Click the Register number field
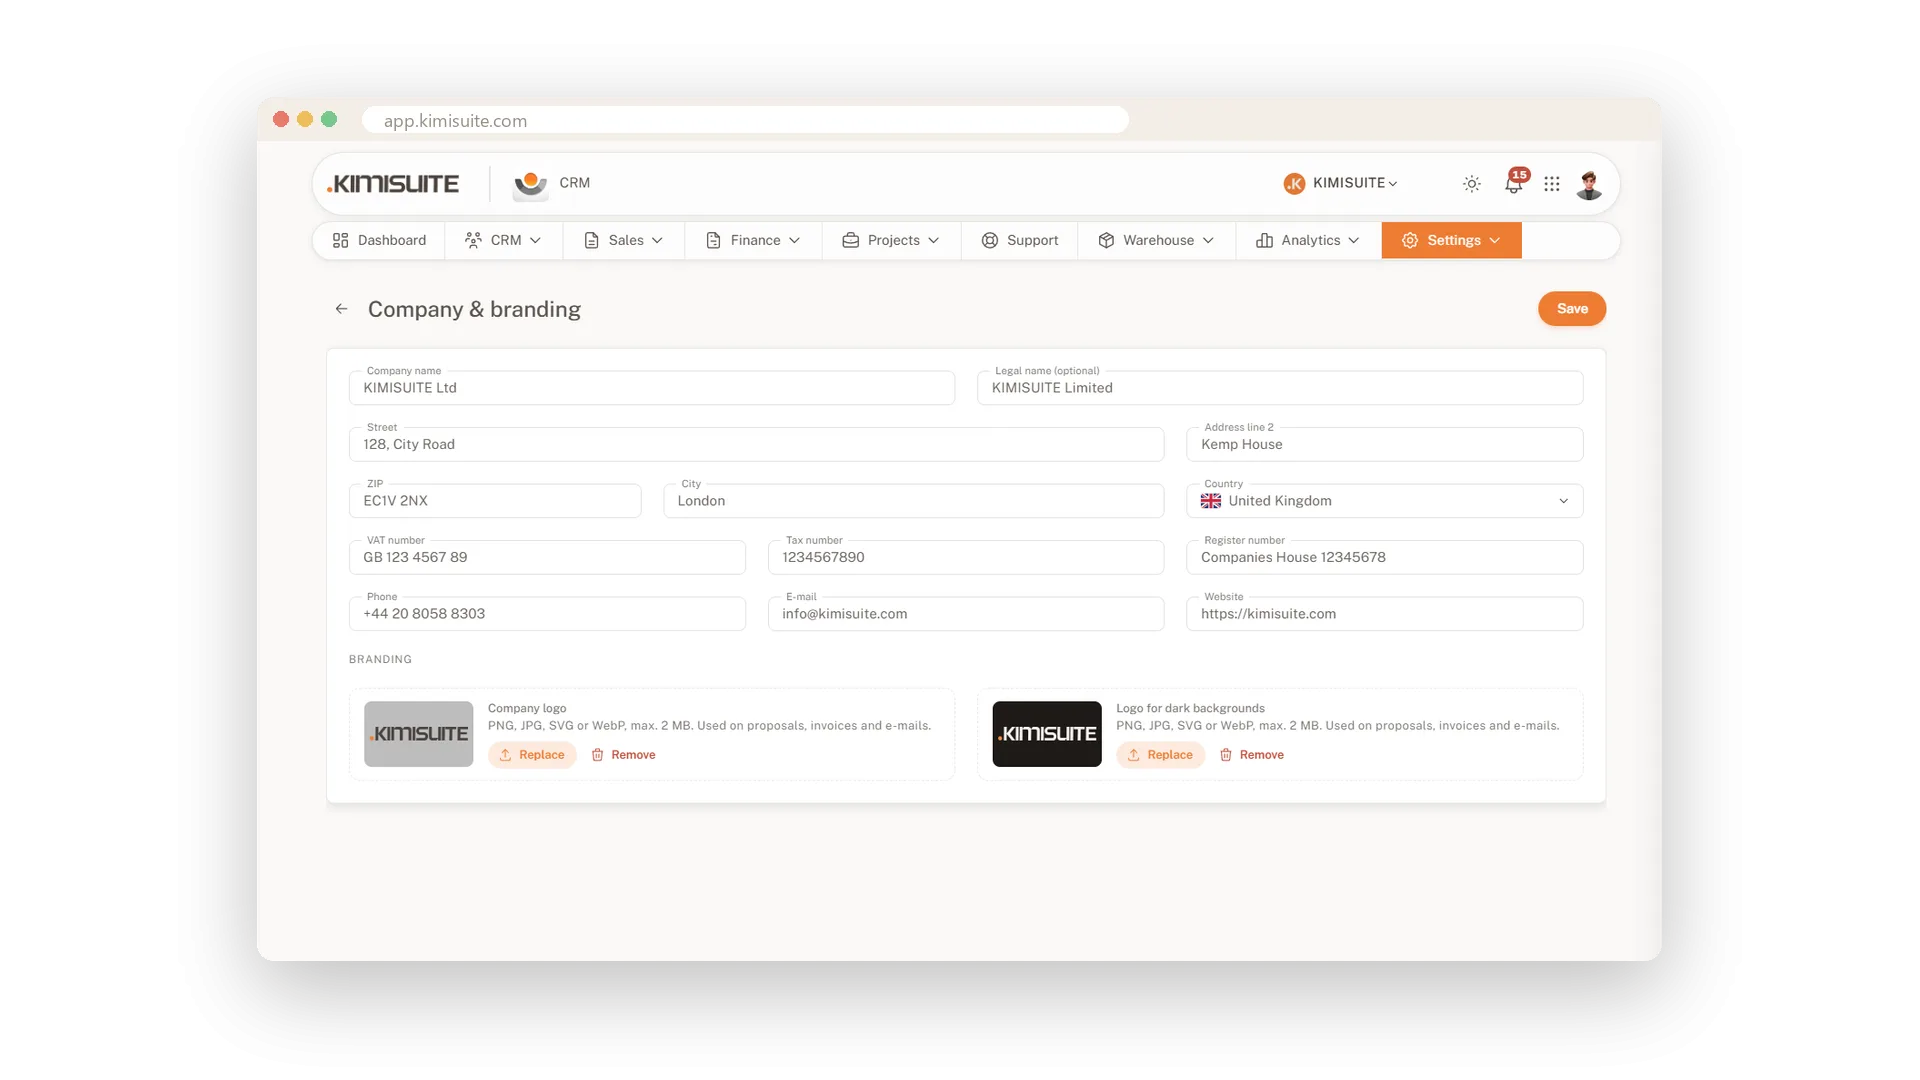Image resolution: width=1920 pixels, height=1080 pixels. pos(1385,557)
